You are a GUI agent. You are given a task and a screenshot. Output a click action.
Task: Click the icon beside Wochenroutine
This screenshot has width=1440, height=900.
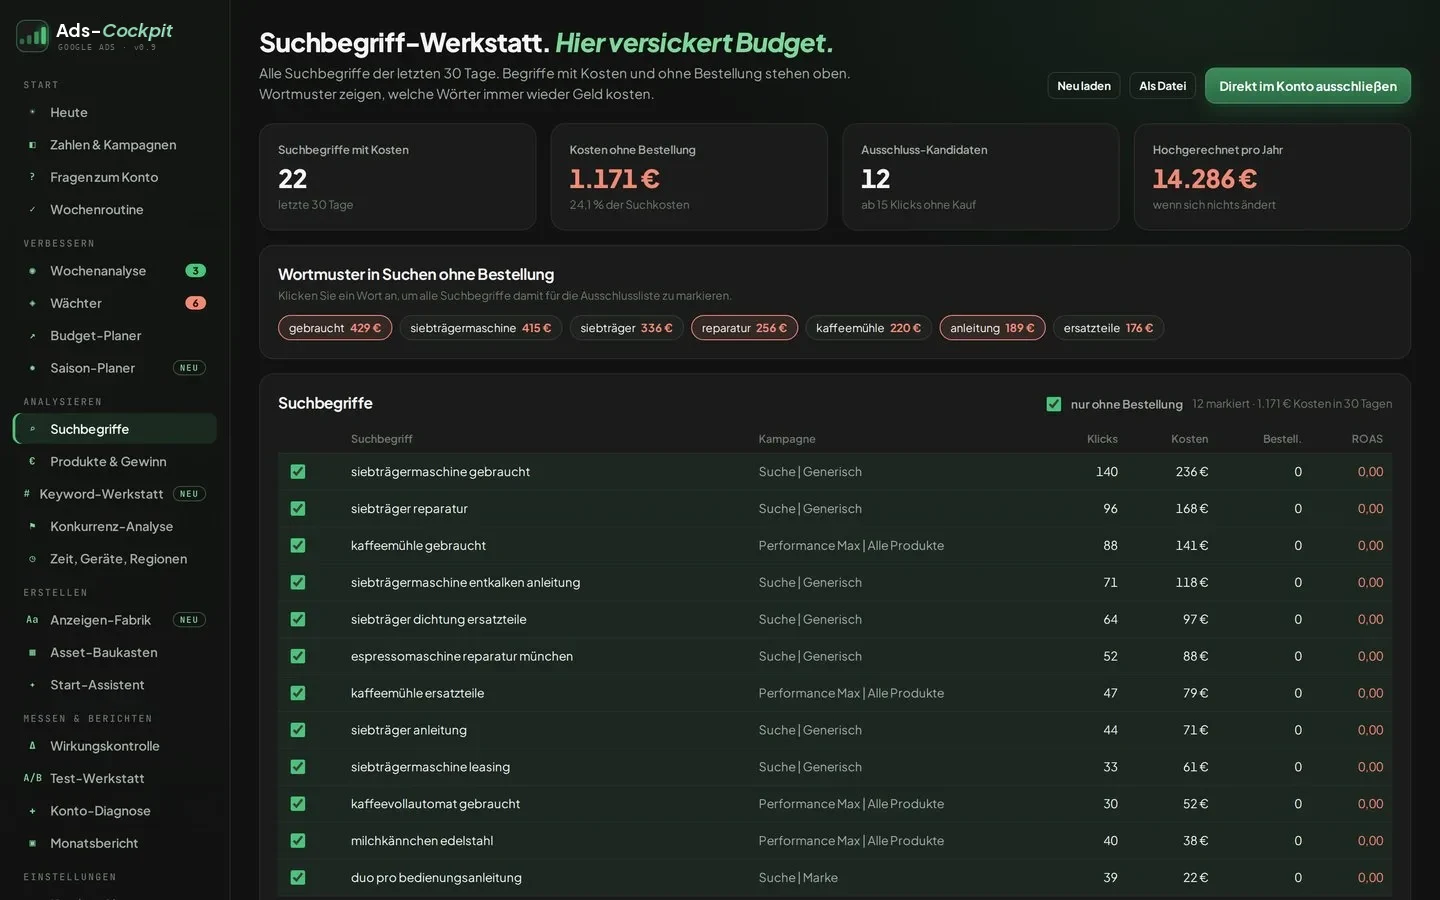tap(32, 210)
